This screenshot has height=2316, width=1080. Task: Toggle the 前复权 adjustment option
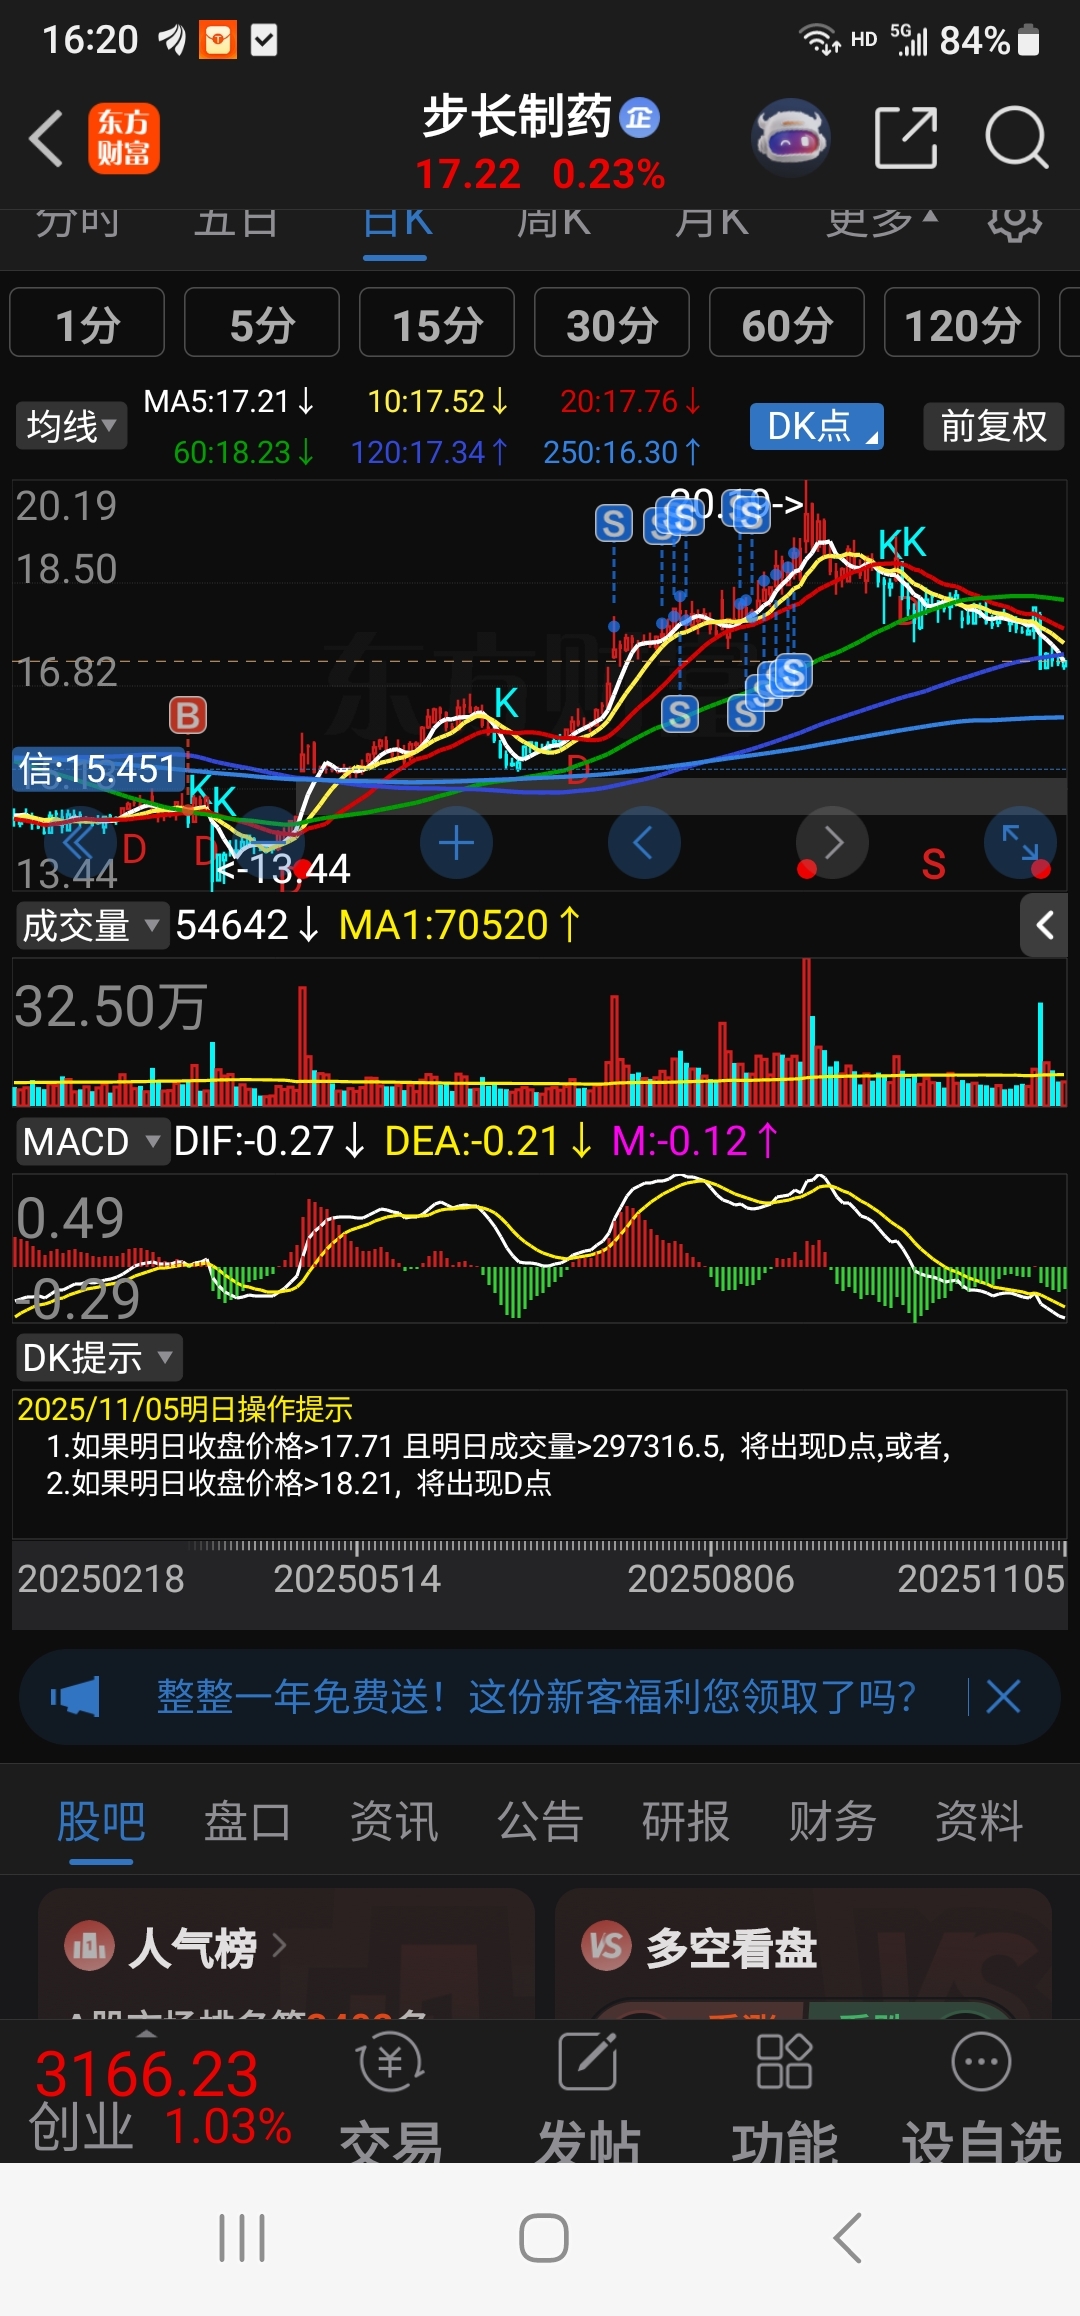993,427
